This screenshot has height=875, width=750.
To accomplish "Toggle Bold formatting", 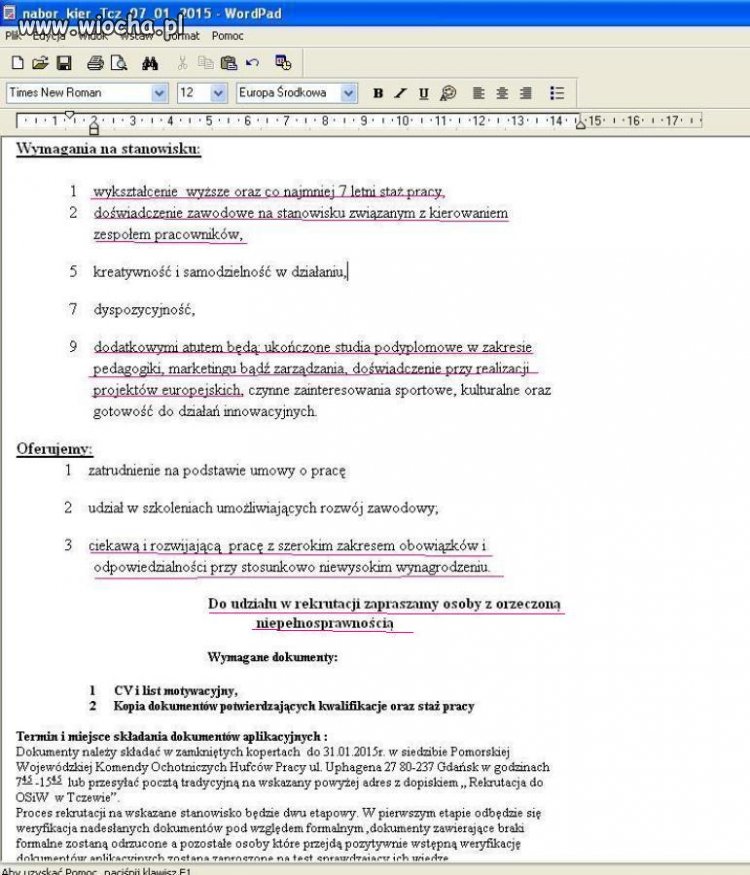I will [x=378, y=93].
